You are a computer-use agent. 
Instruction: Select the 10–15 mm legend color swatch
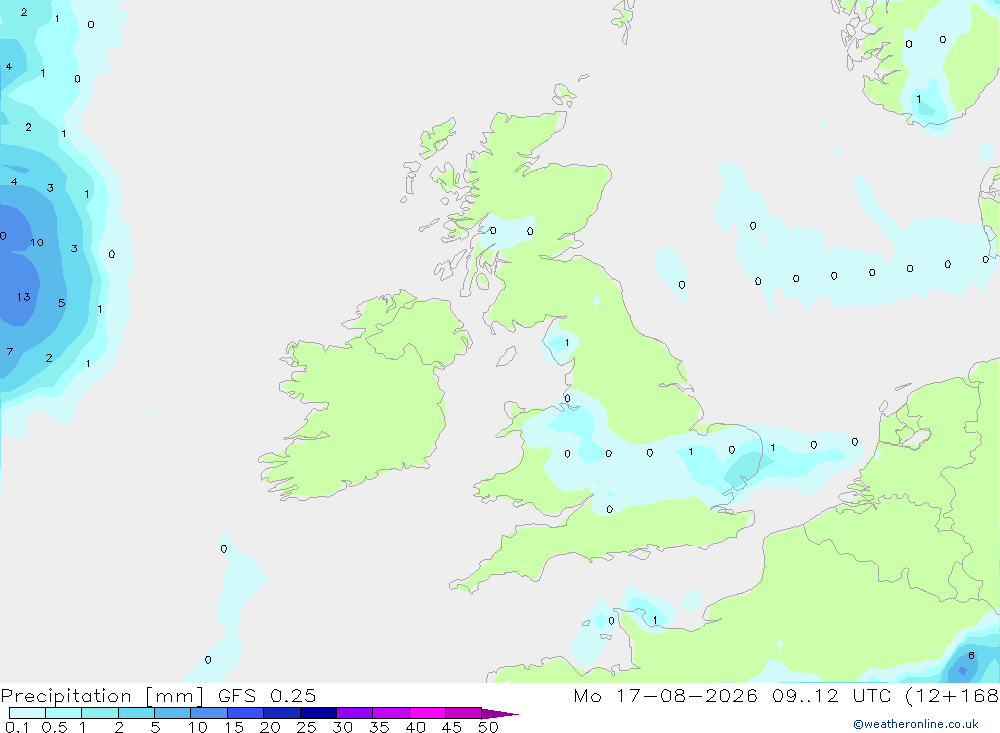(209, 713)
